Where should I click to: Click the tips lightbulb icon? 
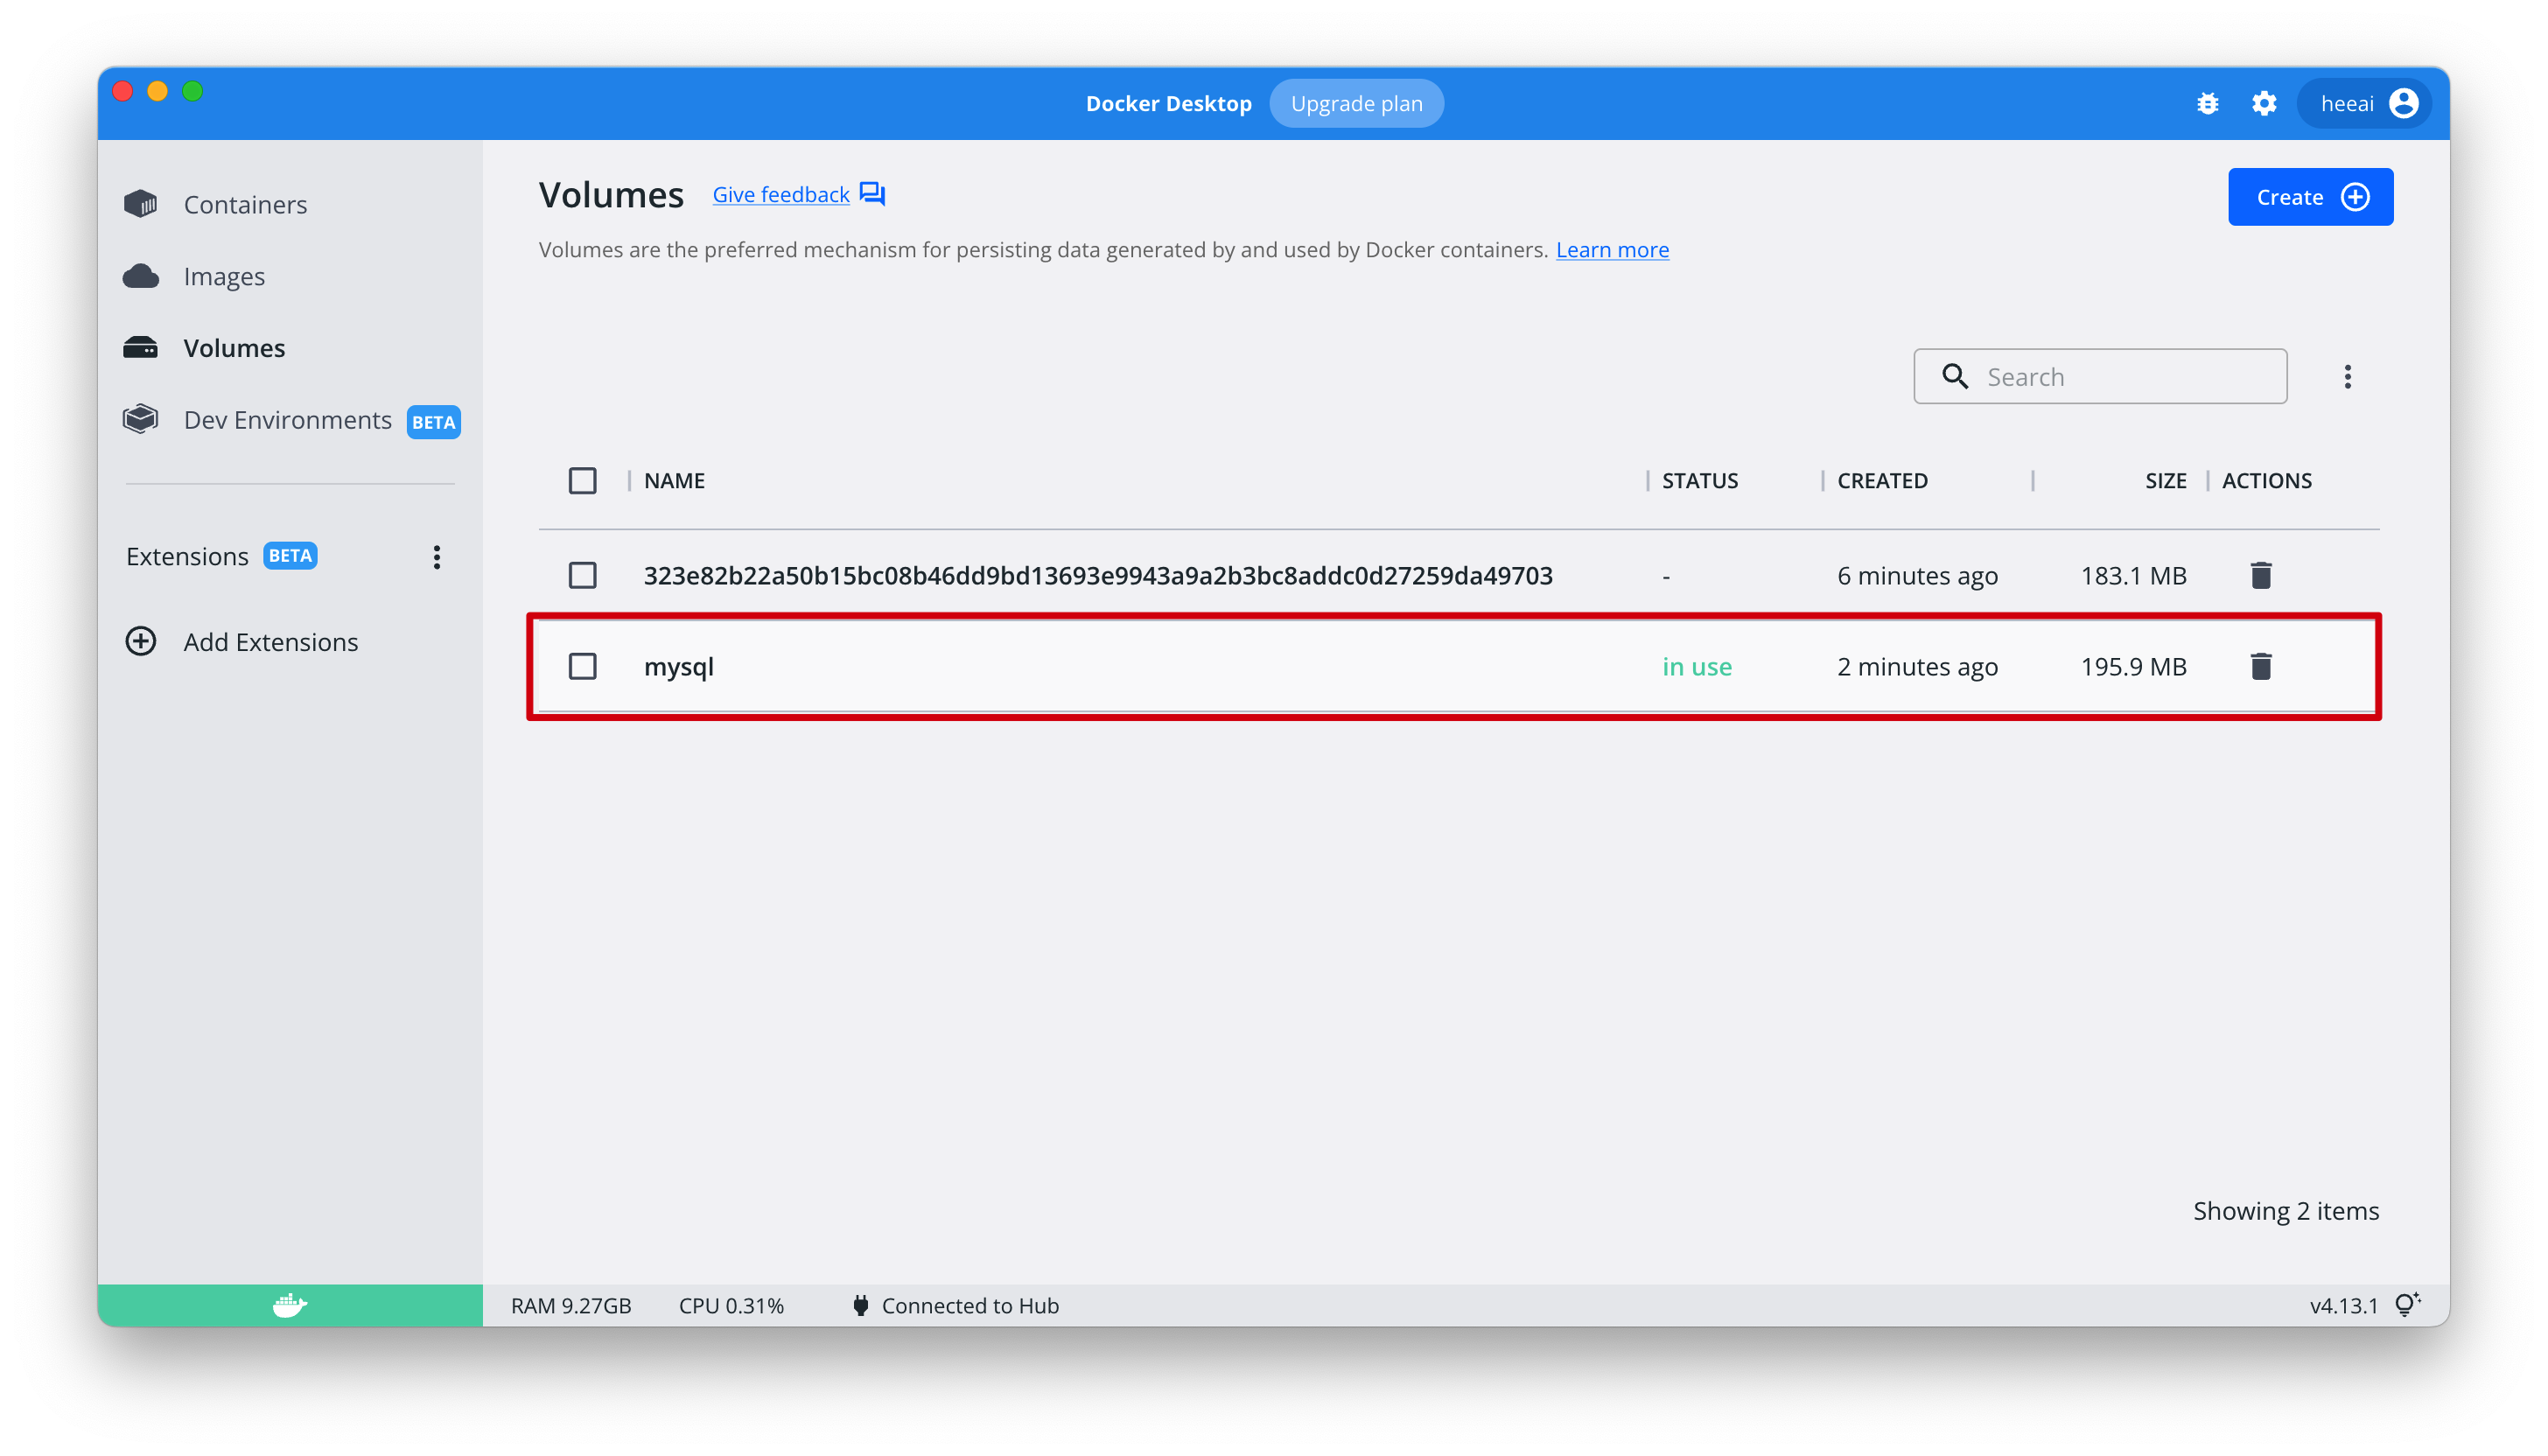pyautogui.click(x=2407, y=1304)
